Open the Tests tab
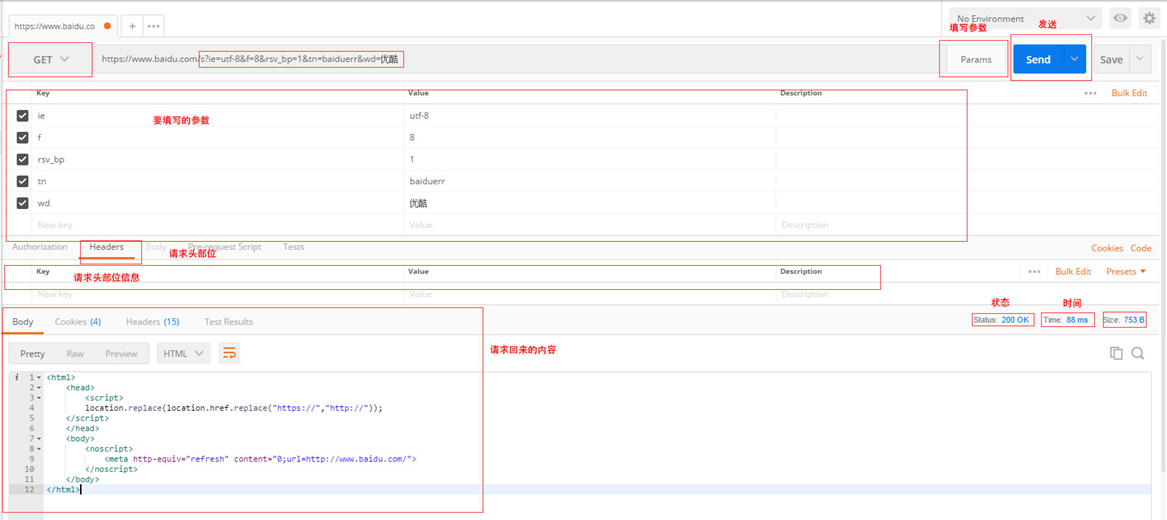This screenshot has width=1167, height=520. point(293,247)
